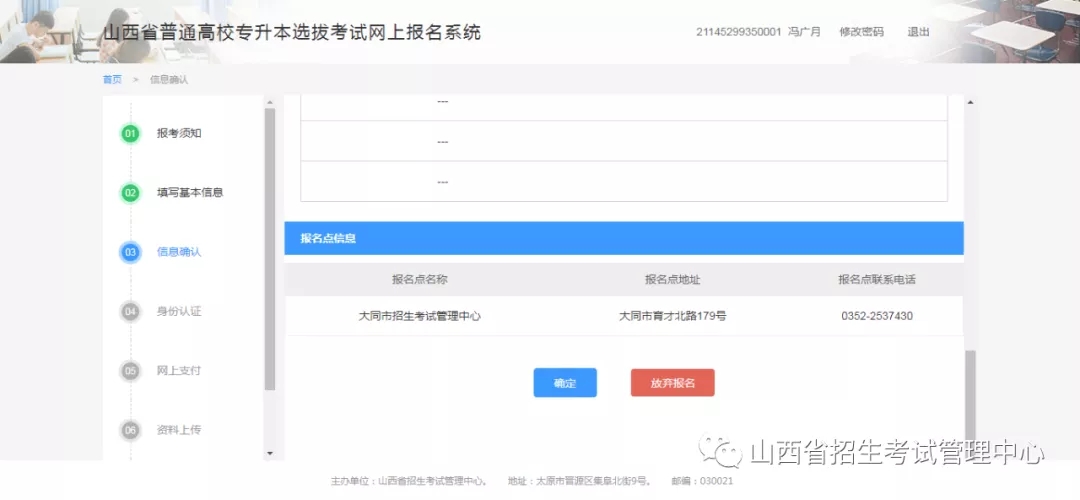Click the 确定 confirm button
This screenshot has height=500, width=1080.
click(565, 383)
